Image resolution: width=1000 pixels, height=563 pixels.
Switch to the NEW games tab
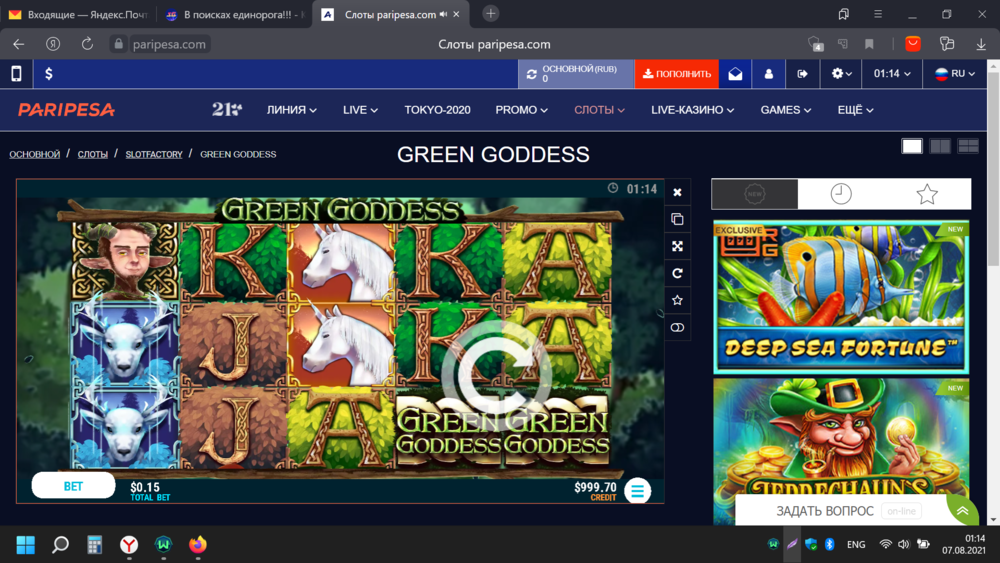(754, 194)
